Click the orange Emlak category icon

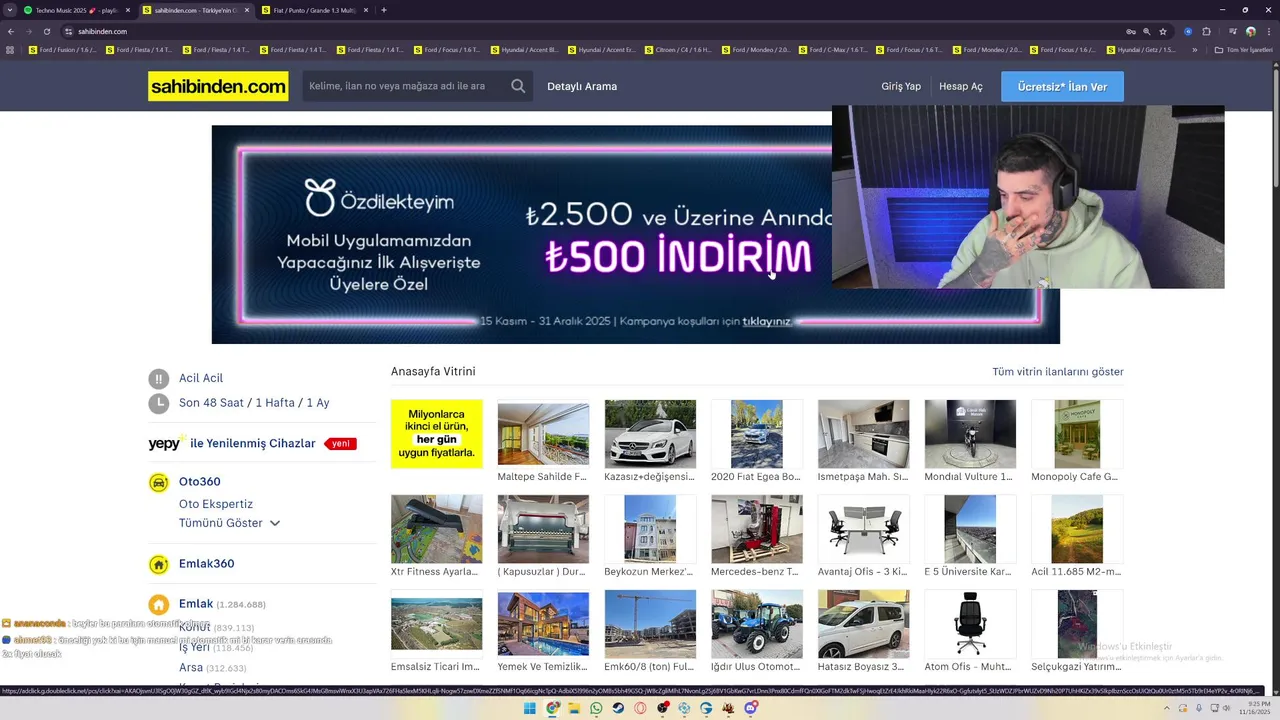[x=158, y=604]
